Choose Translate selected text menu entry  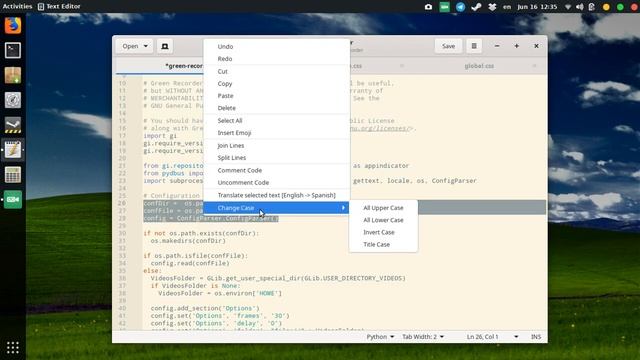pyautogui.click(x=276, y=196)
